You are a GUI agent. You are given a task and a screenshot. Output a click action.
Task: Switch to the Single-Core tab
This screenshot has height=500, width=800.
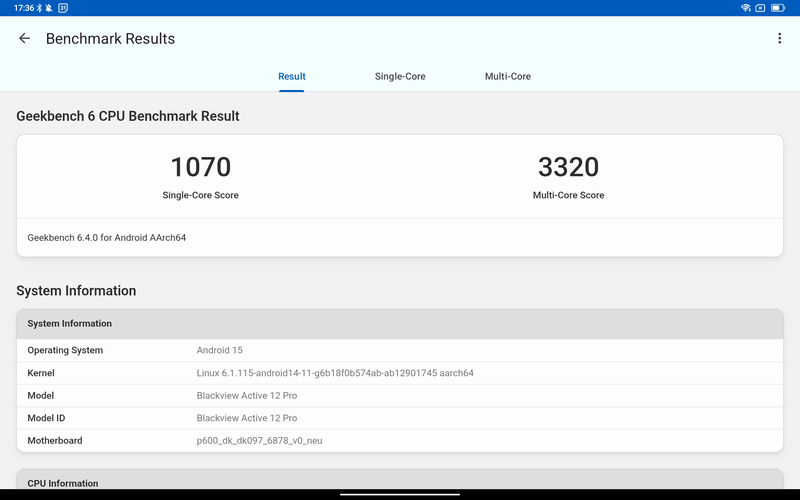coord(400,77)
